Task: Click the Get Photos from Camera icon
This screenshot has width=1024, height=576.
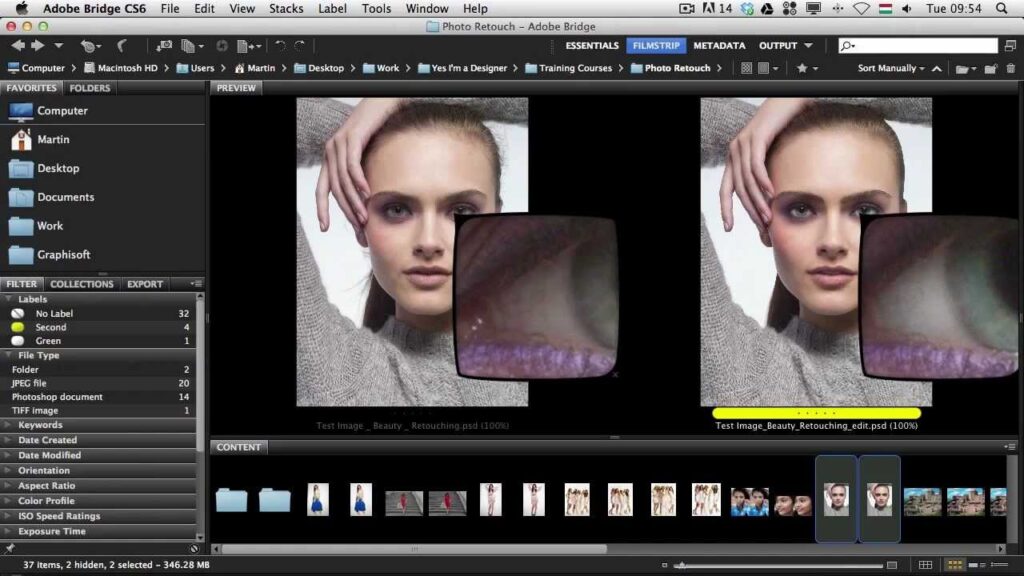Action: coord(164,46)
